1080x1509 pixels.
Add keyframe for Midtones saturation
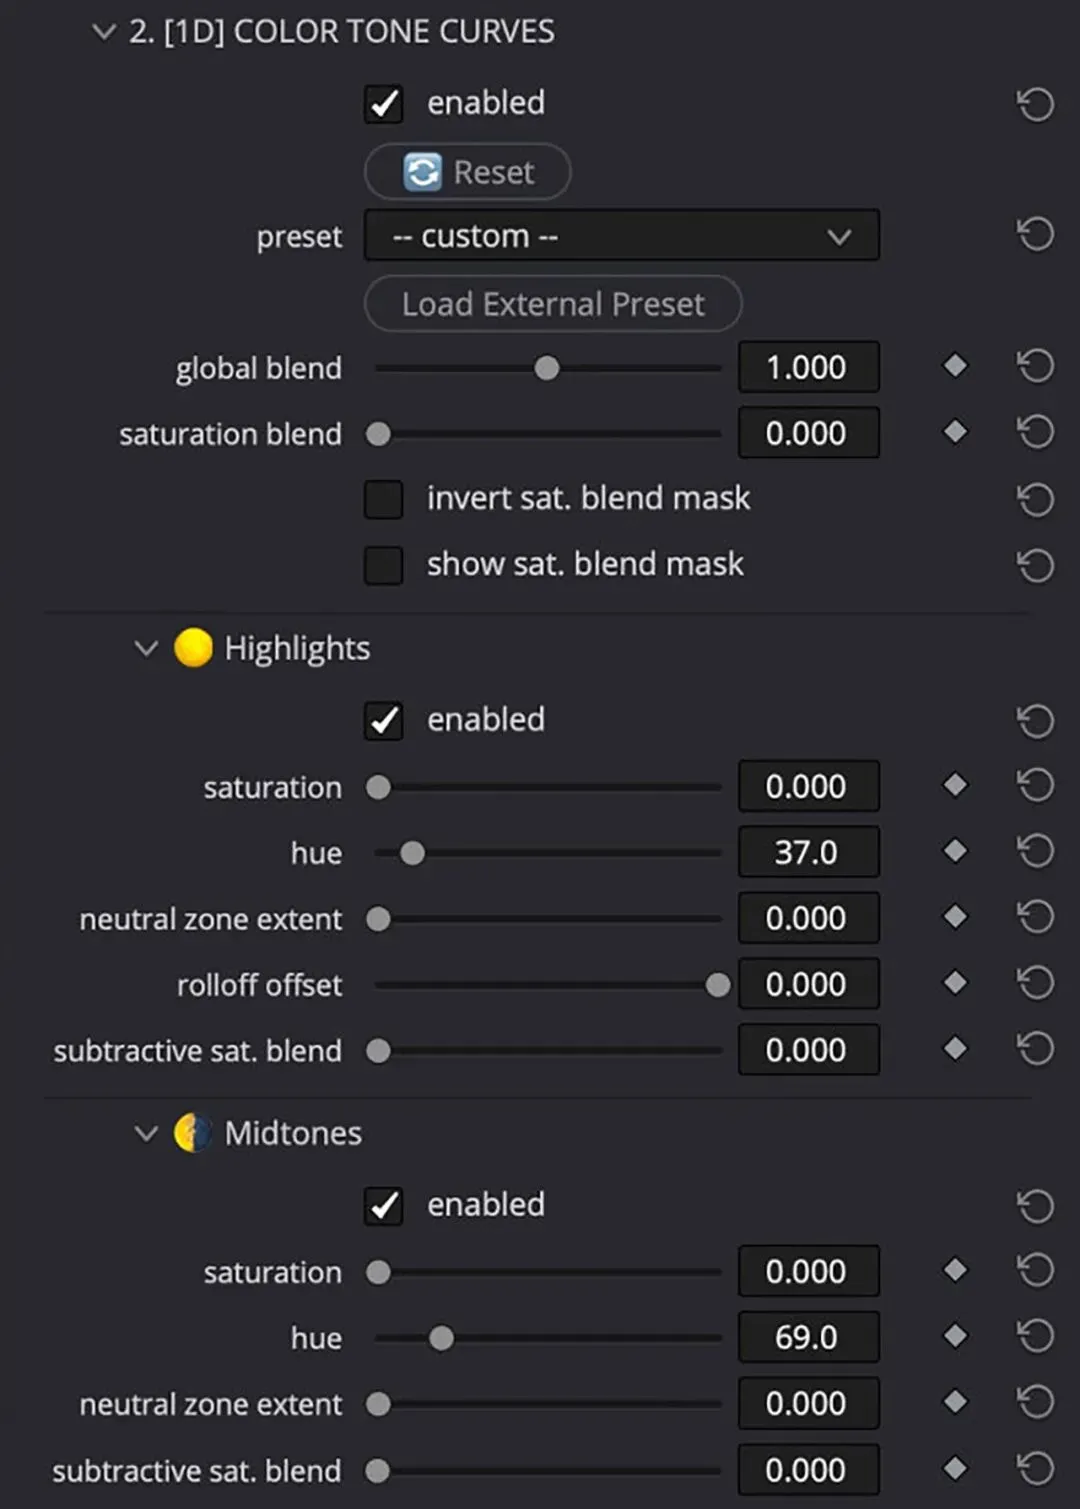955,1271
